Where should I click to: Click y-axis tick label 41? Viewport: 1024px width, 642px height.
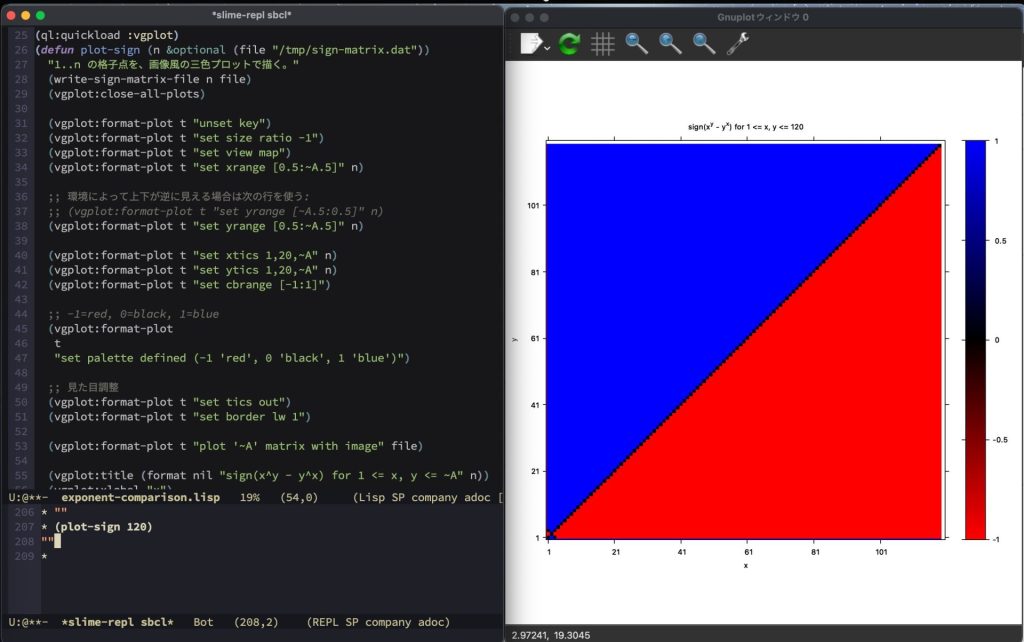tap(536, 405)
